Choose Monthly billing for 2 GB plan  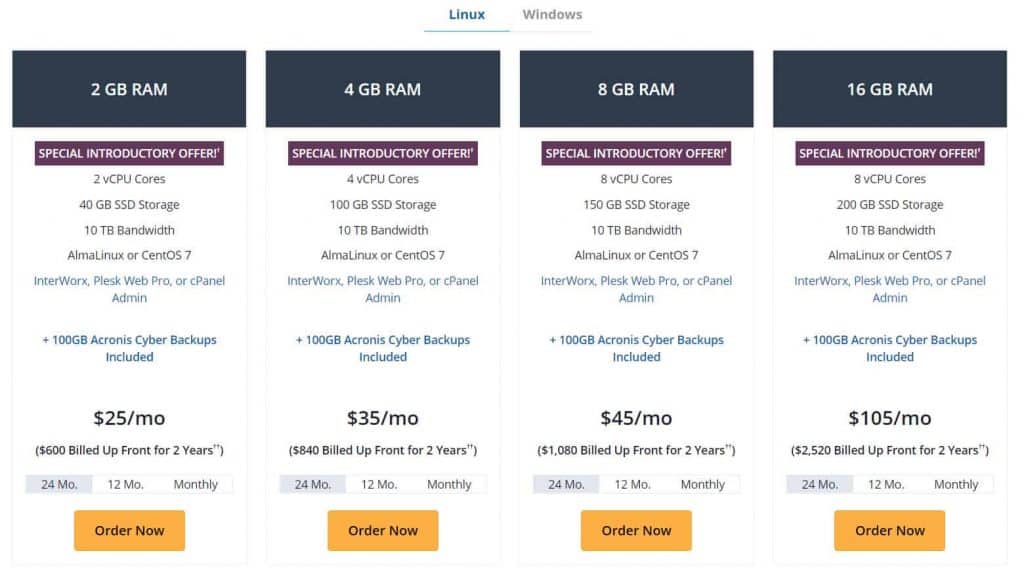point(195,484)
